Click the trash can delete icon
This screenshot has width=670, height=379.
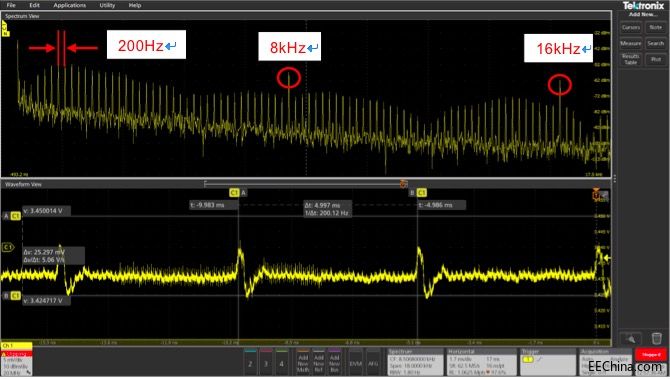656,338
